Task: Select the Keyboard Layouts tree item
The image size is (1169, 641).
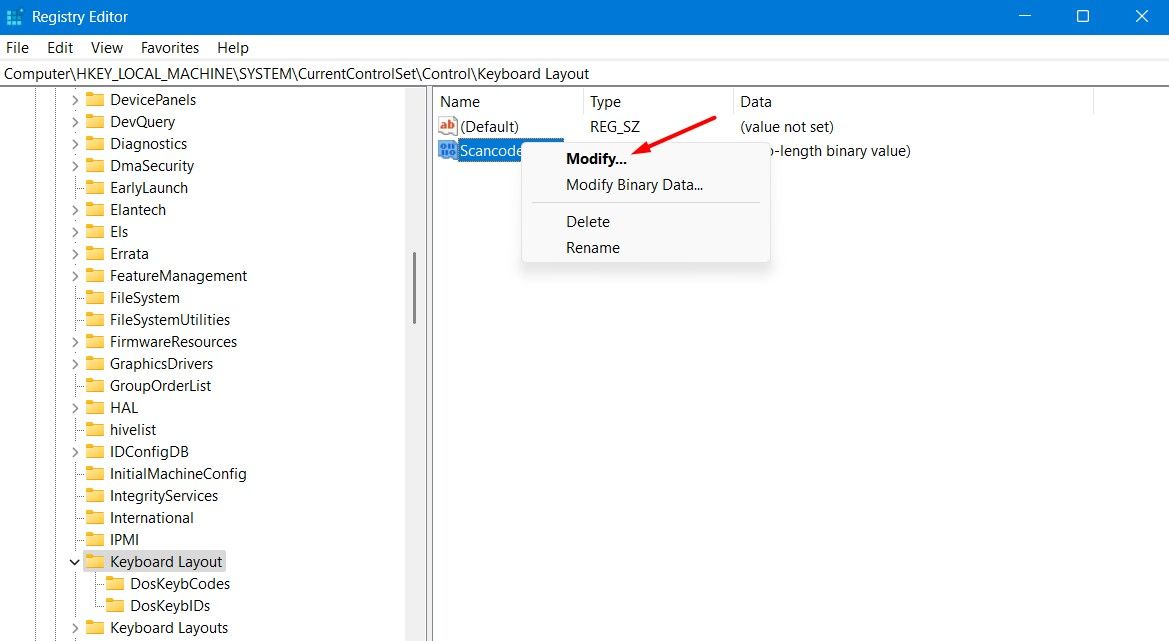Action: pyautogui.click(x=168, y=628)
